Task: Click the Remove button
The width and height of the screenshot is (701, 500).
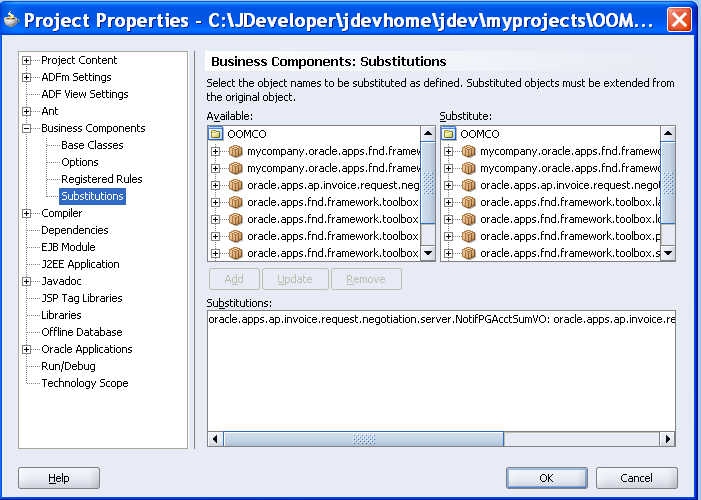Action: 366,279
